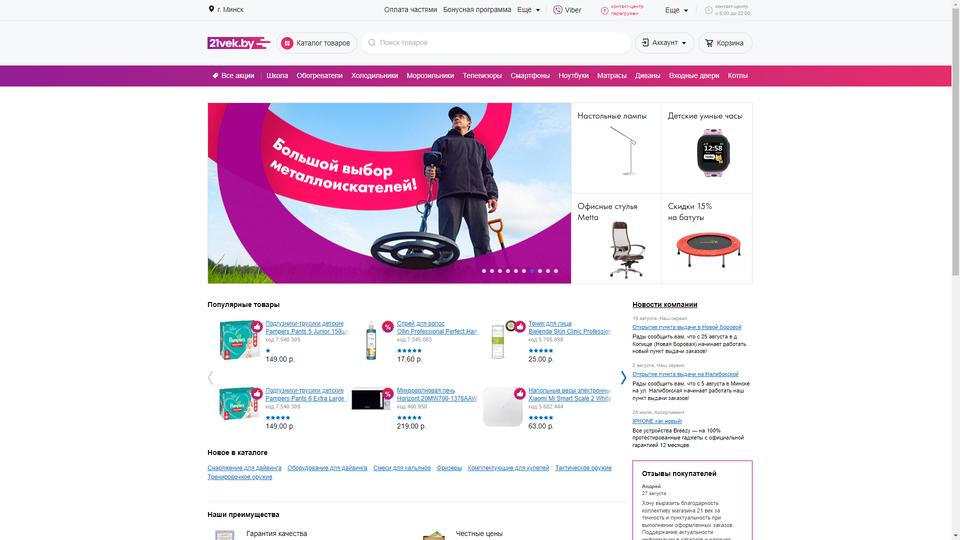
Task: Open Каталог товаров grid icon button
Action: click(287, 43)
